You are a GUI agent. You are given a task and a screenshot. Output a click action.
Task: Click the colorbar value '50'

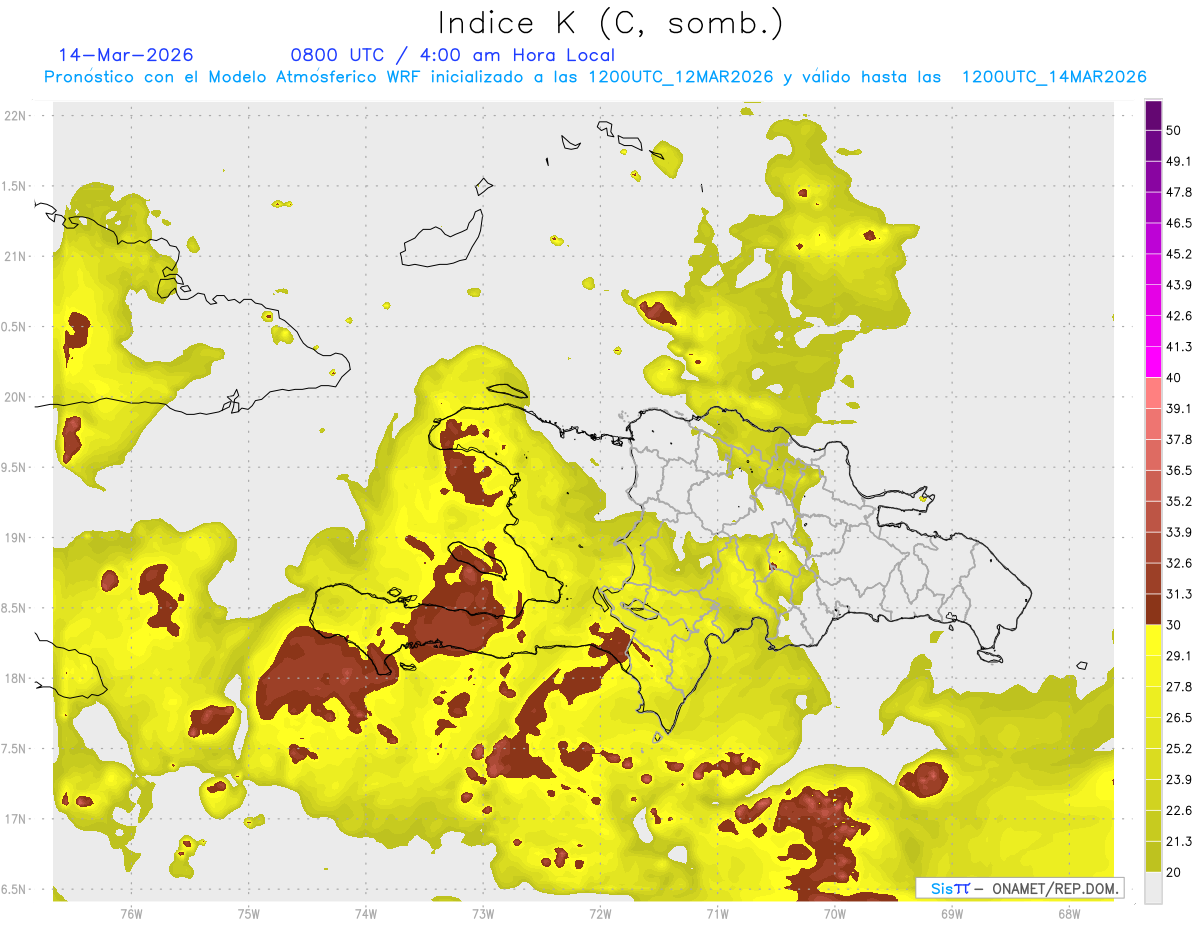tap(1174, 131)
